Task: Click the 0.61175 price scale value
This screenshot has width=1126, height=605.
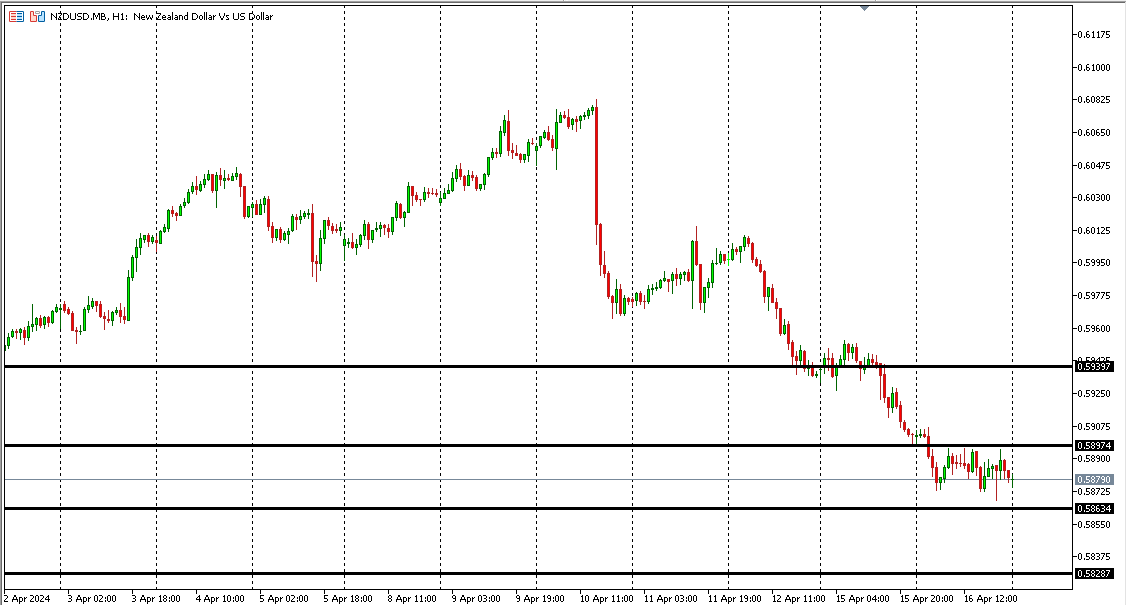Action: [x=1094, y=34]
